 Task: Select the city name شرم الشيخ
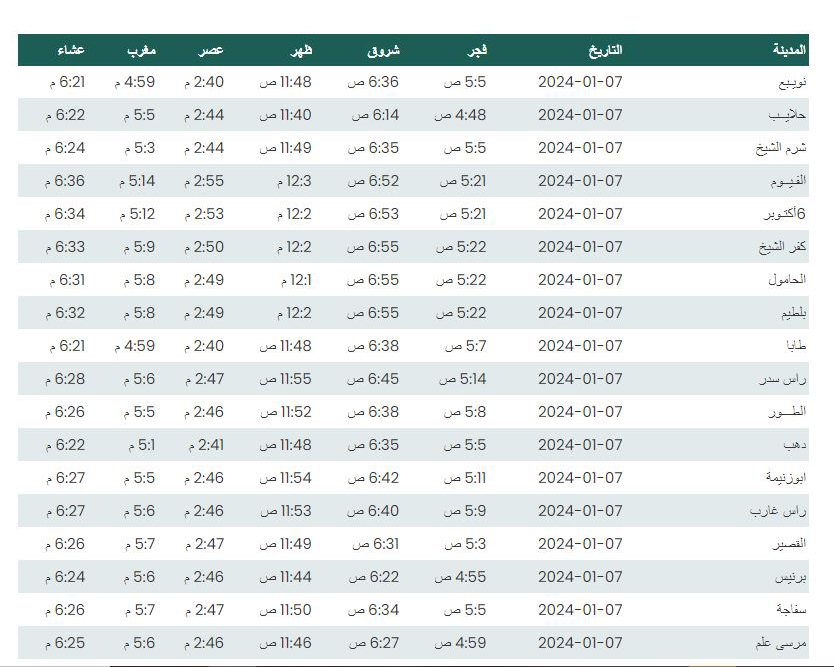click(x=781, y=148)
